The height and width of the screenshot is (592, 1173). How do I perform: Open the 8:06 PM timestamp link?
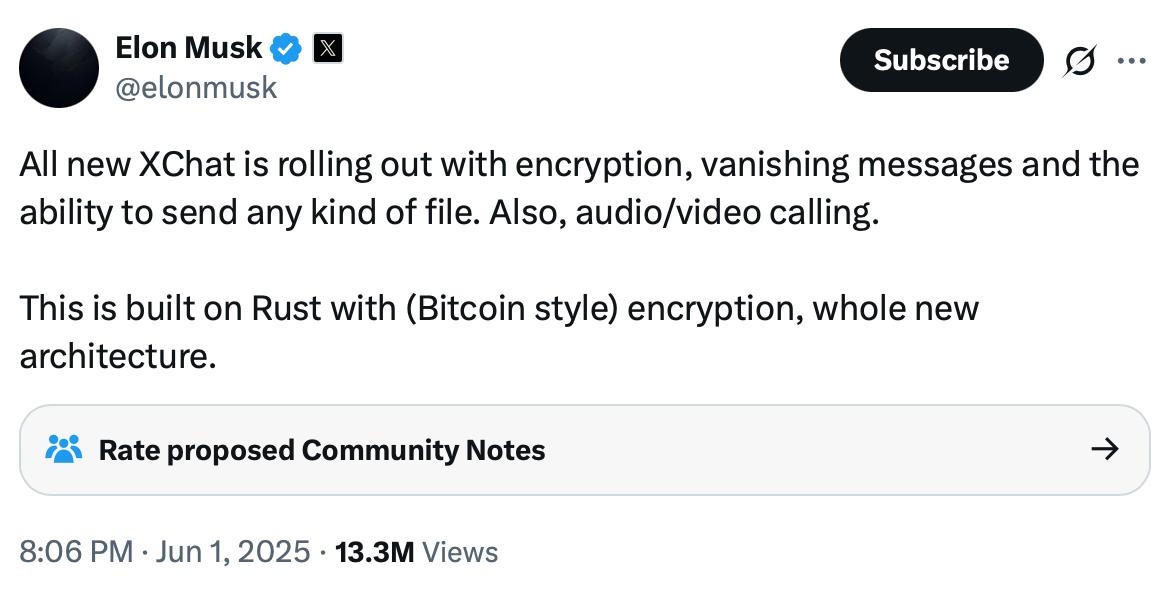76,551
